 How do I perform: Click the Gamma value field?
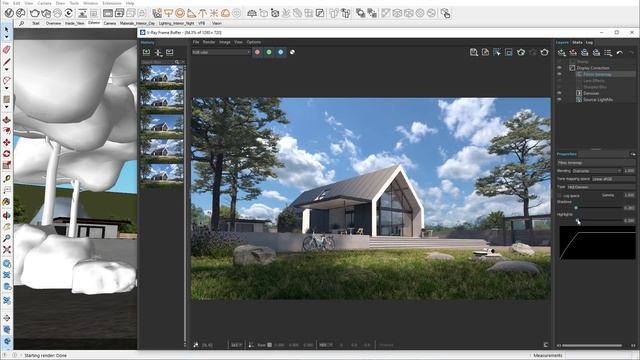629,195
